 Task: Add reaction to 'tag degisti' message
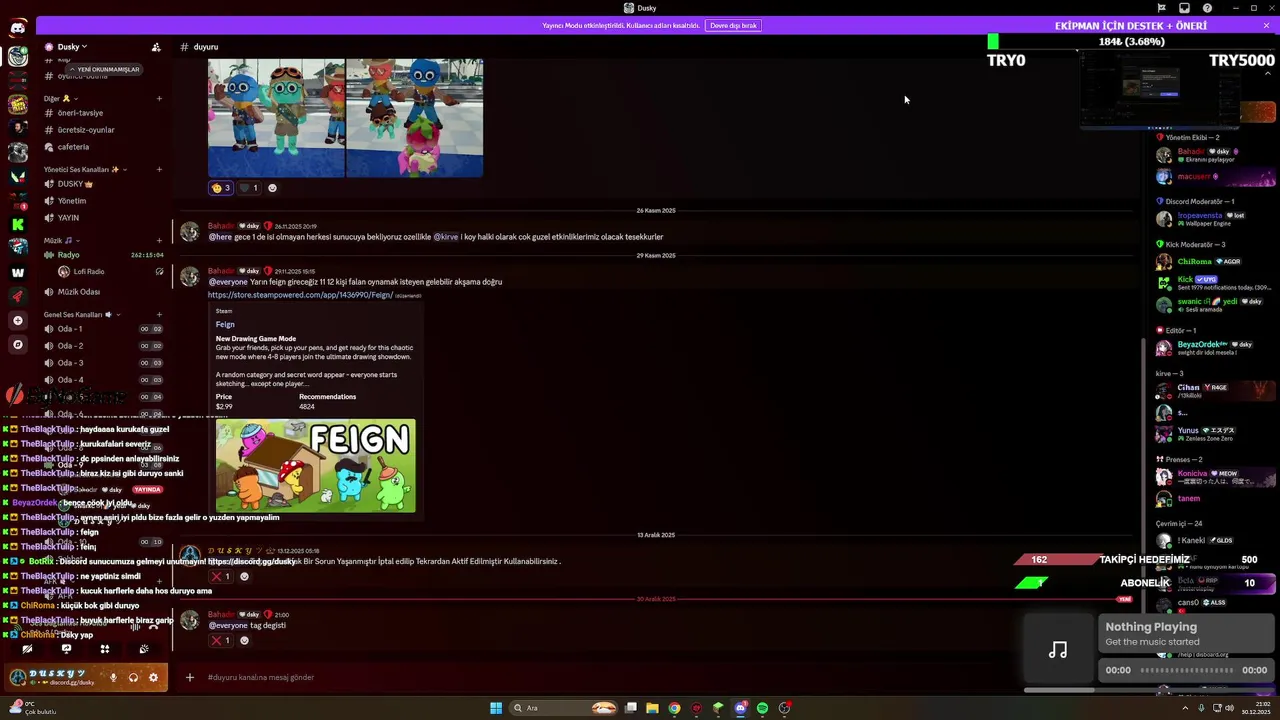244,640
